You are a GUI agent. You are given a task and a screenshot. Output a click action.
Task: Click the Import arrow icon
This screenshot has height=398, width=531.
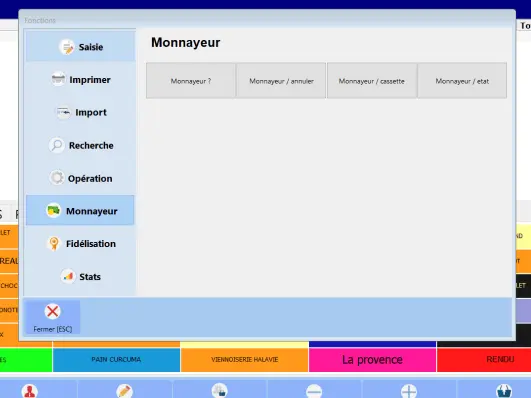coord(63,112)
